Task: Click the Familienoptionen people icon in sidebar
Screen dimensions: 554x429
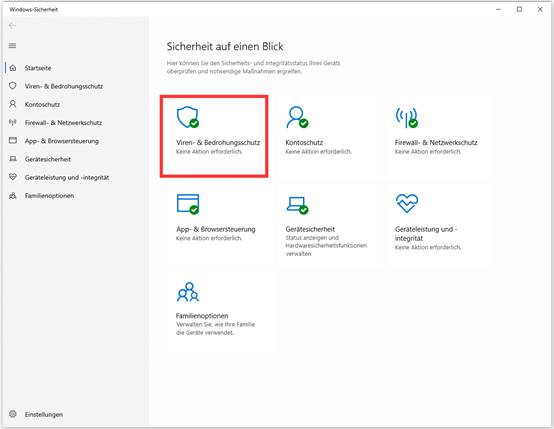Action: click(13, 195)
